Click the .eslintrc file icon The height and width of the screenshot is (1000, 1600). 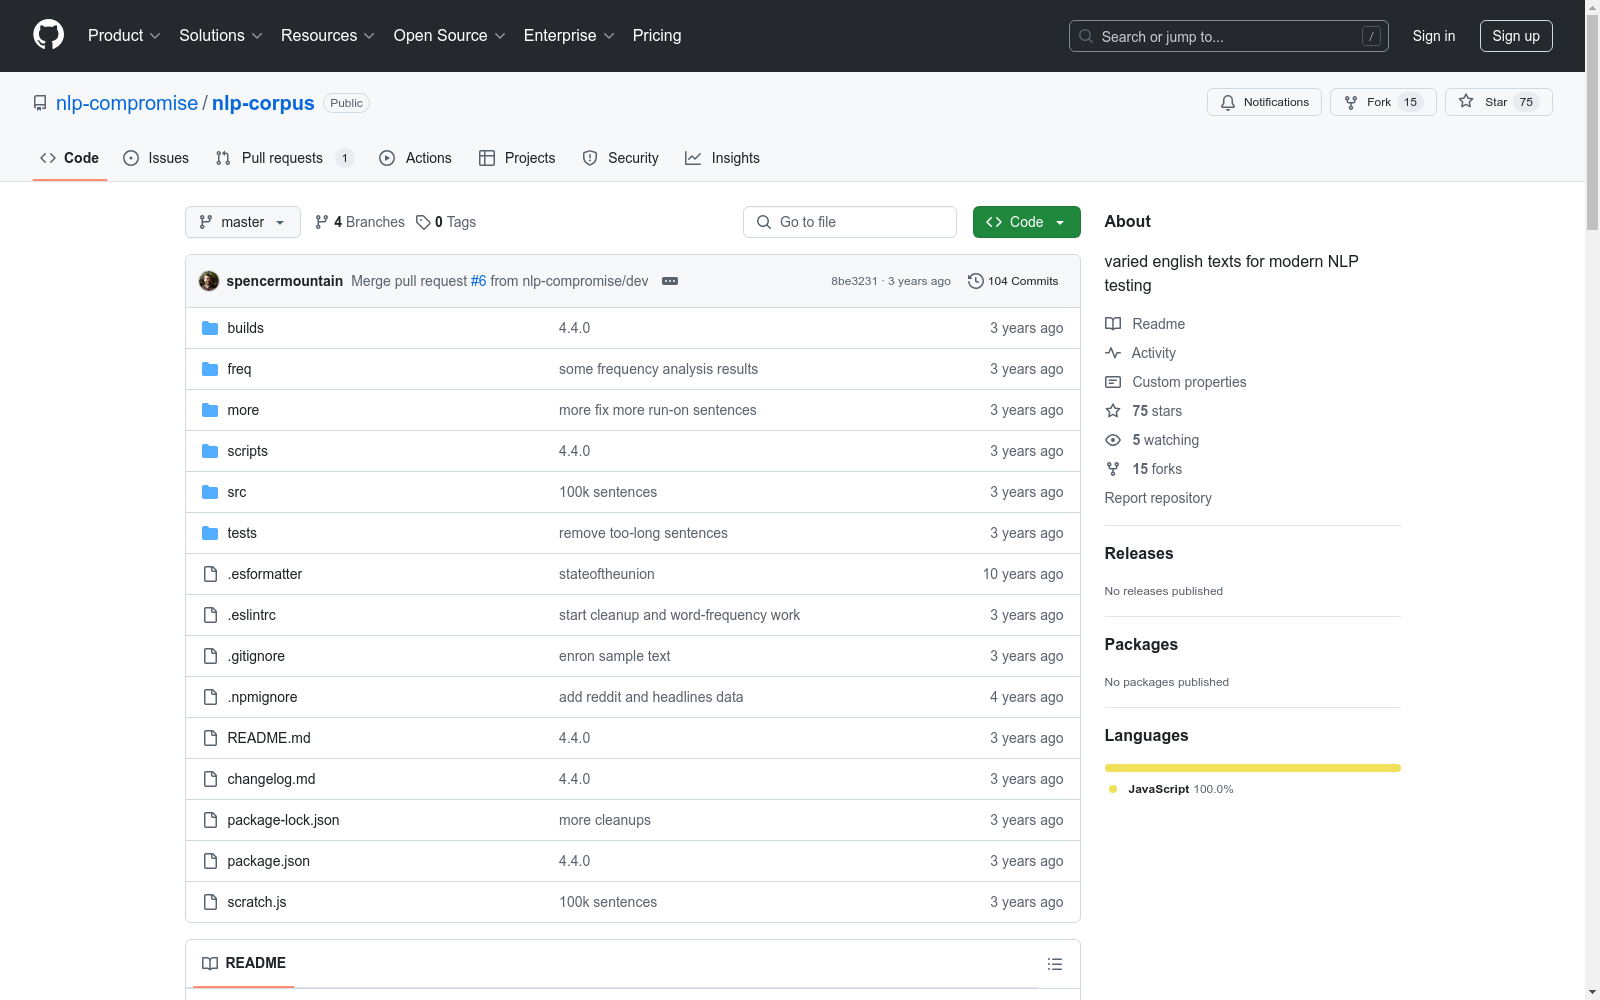tap(210, 615)
